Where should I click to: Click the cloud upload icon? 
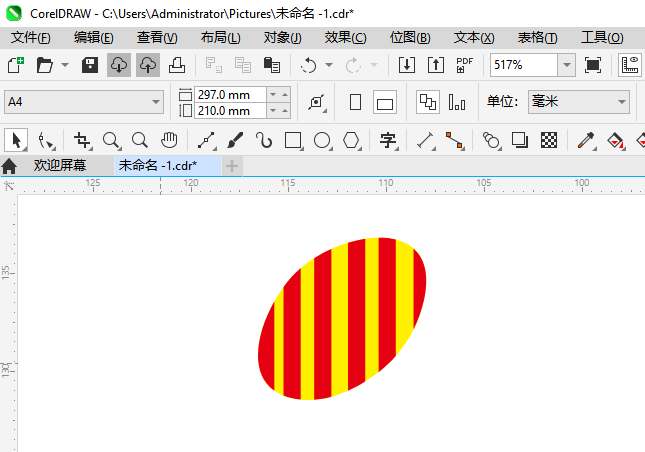pyautogui.click(x=148, y=65)
